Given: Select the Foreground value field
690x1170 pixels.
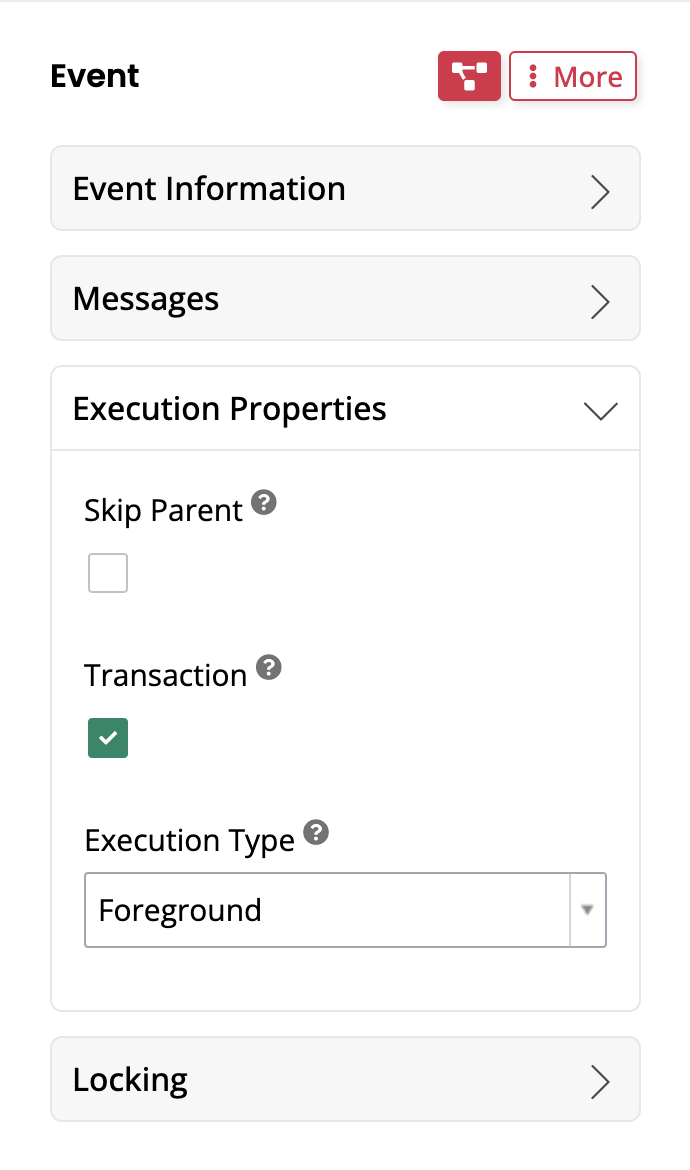Looking at the screenshot, I should click(330, 909).
